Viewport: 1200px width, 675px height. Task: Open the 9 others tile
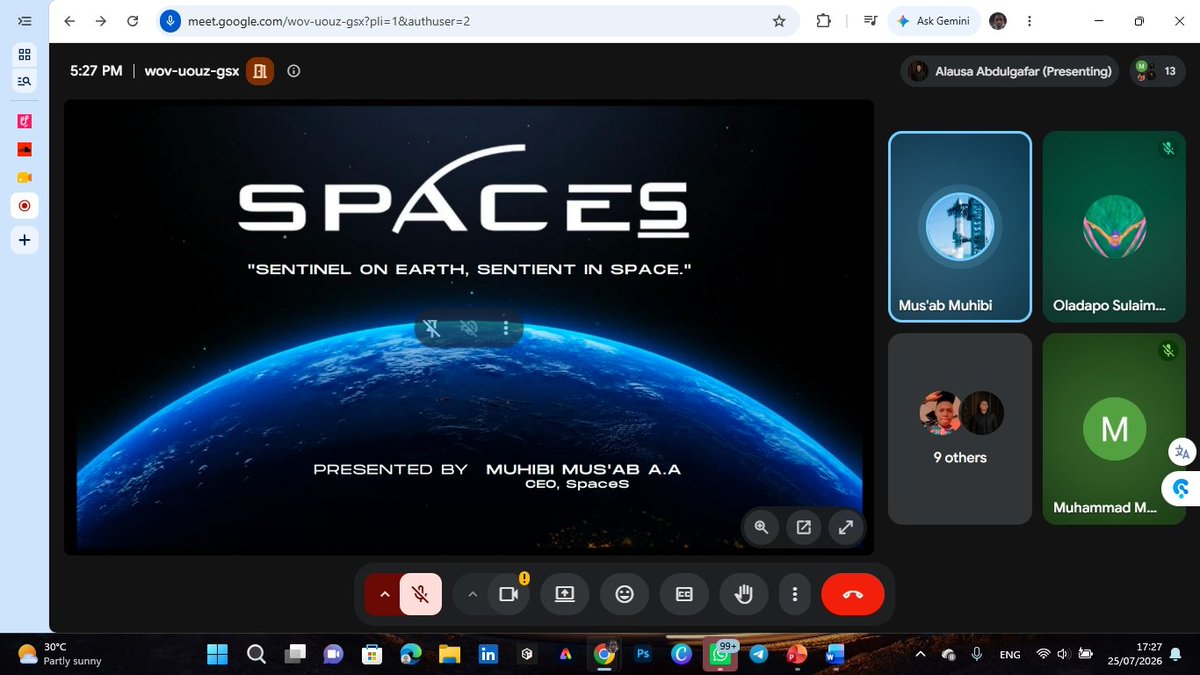(x=960, y=429)
